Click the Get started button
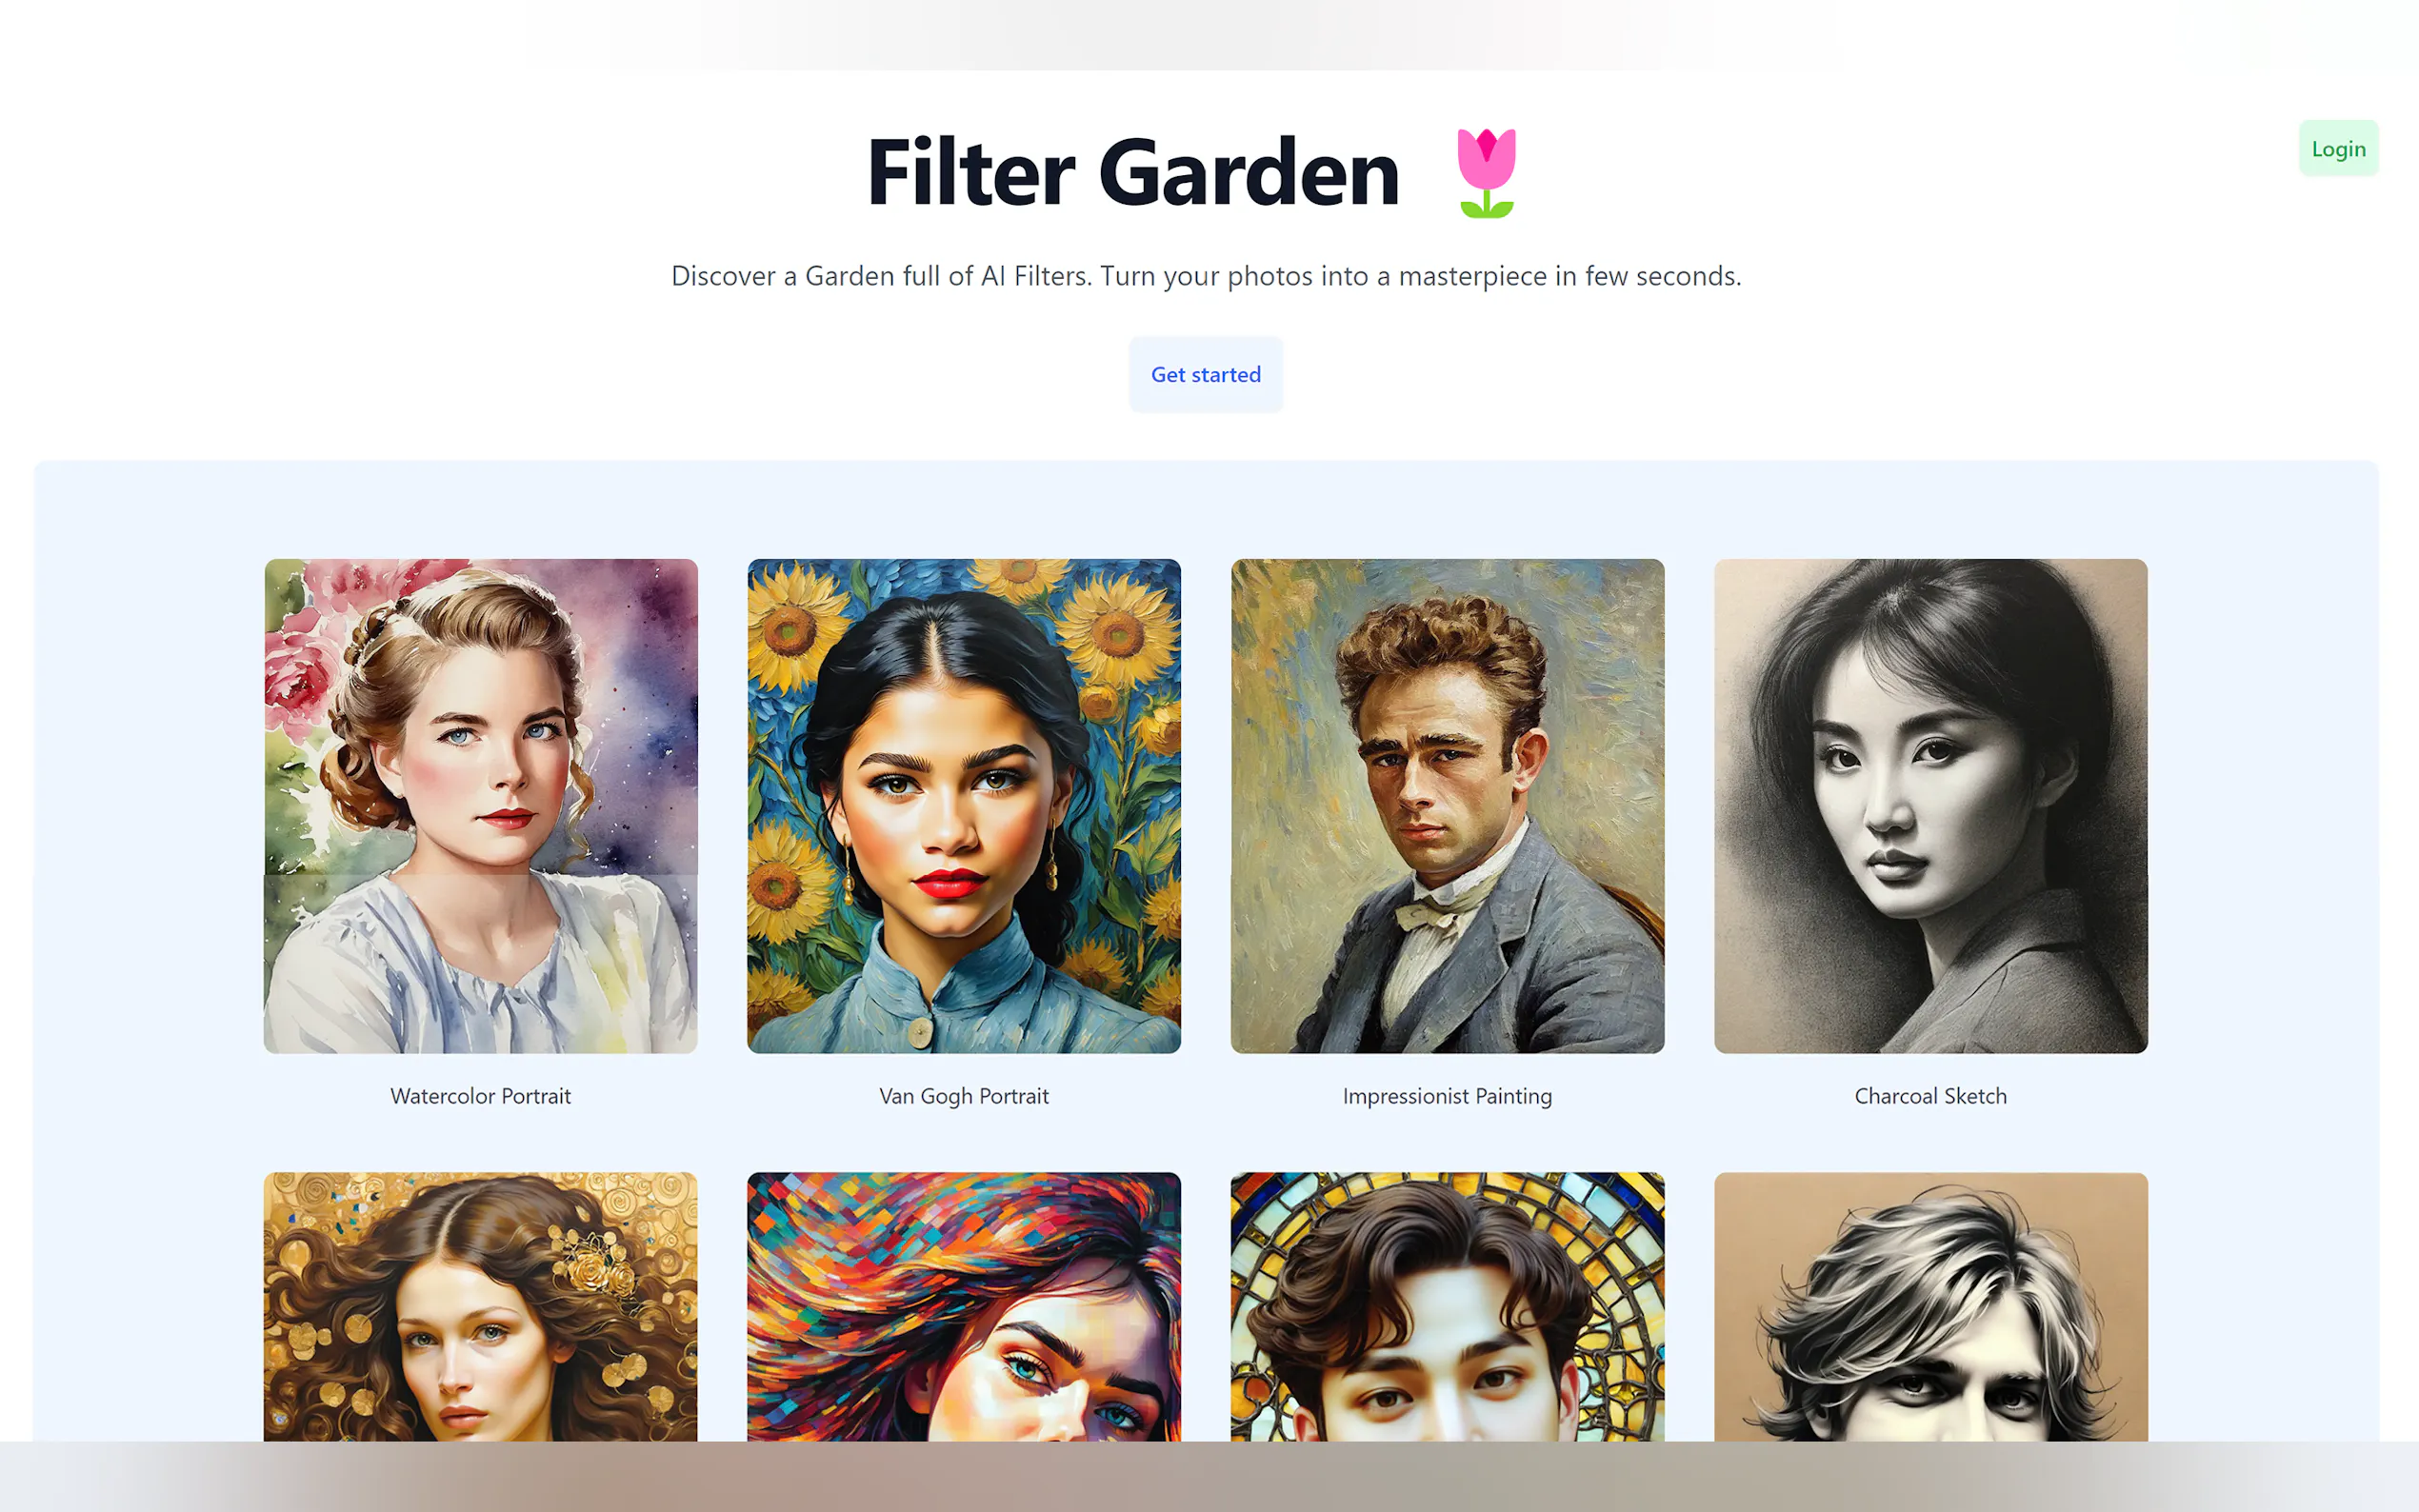2419x1512 pixels. click(1206, 374)
